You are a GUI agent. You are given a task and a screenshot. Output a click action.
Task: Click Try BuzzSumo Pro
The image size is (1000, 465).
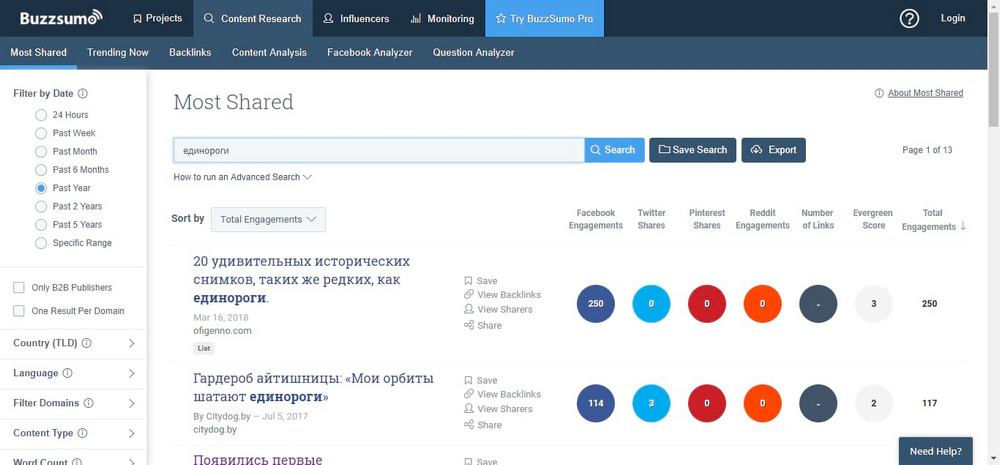click(x=545, y=18)
